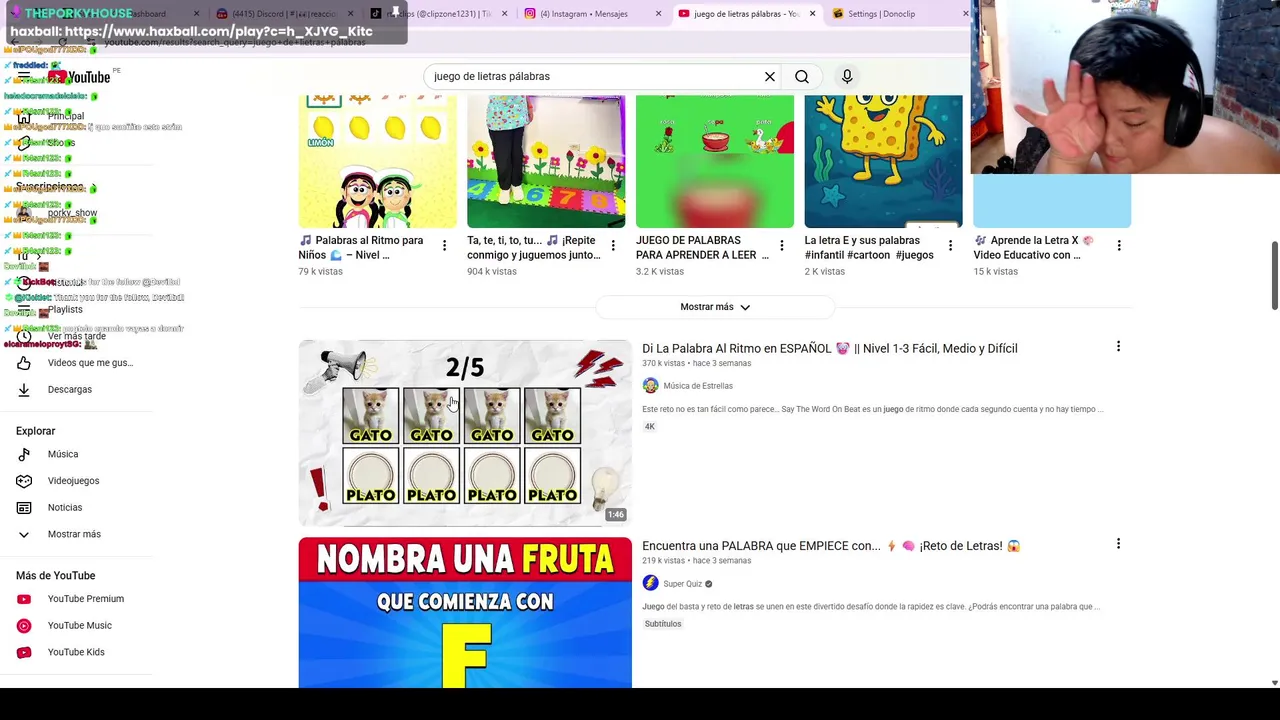Viewport: 1280px width, 720px height.
Task: Close the YouTube juego de lietras tab
Action: (812, 14)
